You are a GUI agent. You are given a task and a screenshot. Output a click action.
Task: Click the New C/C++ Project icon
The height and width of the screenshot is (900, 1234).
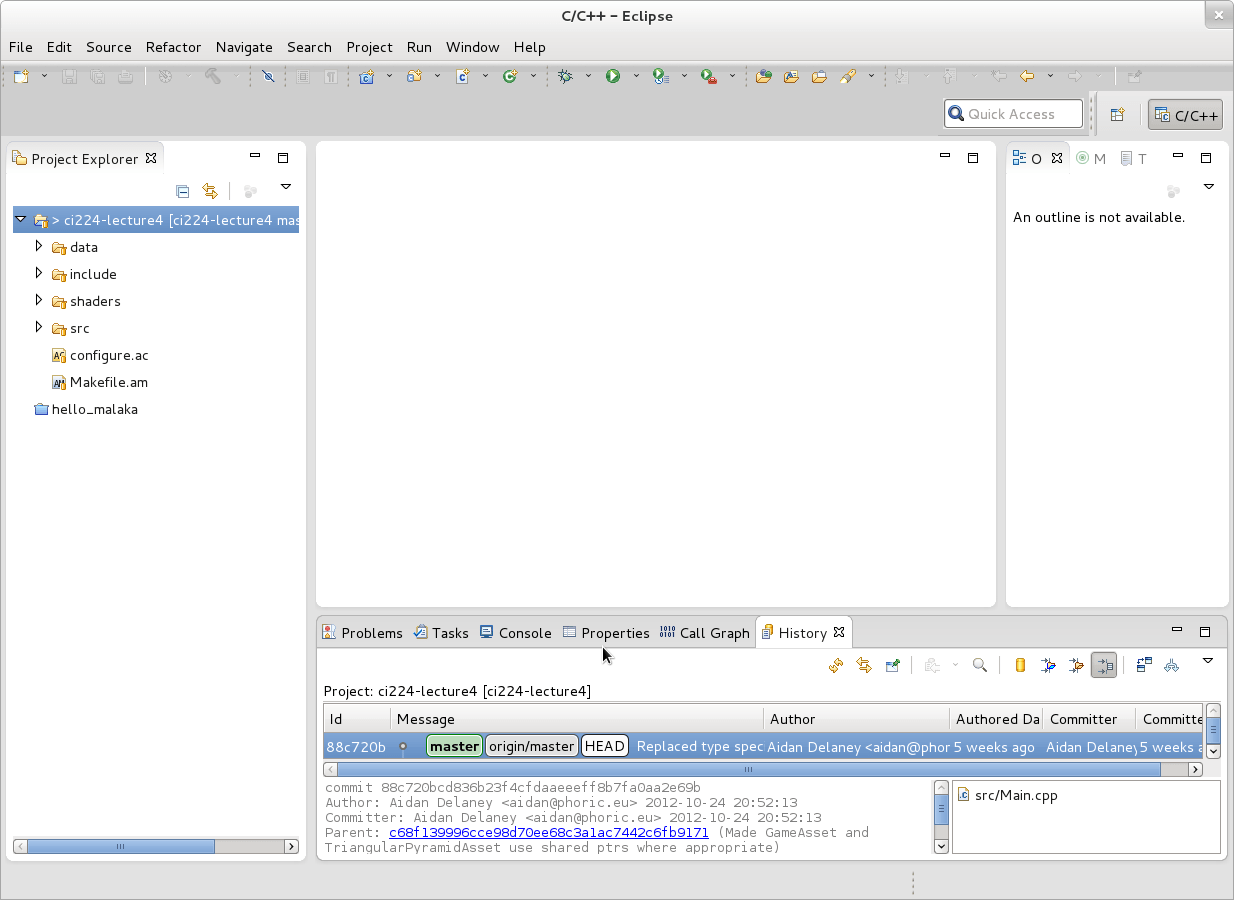[x=366, y=76]
